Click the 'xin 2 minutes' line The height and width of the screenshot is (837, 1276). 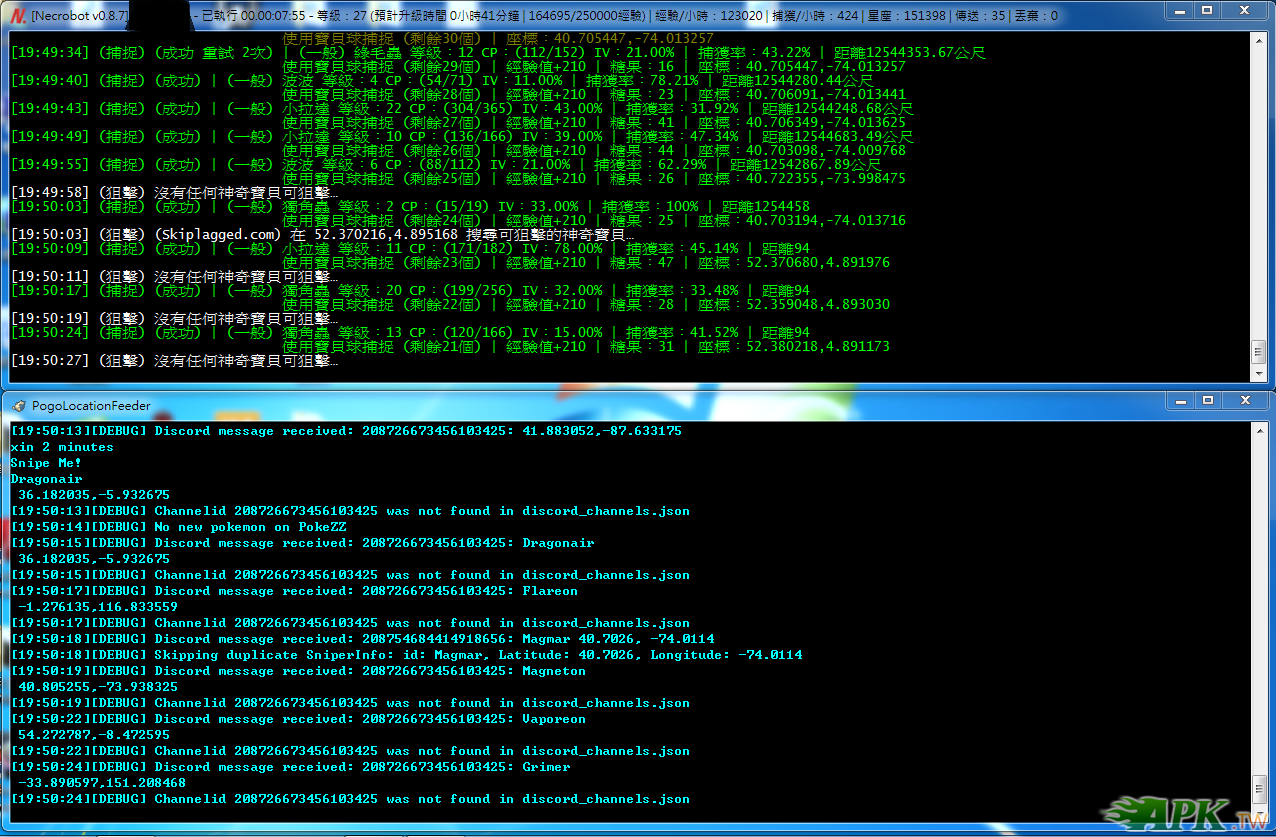tap(62, 447)
